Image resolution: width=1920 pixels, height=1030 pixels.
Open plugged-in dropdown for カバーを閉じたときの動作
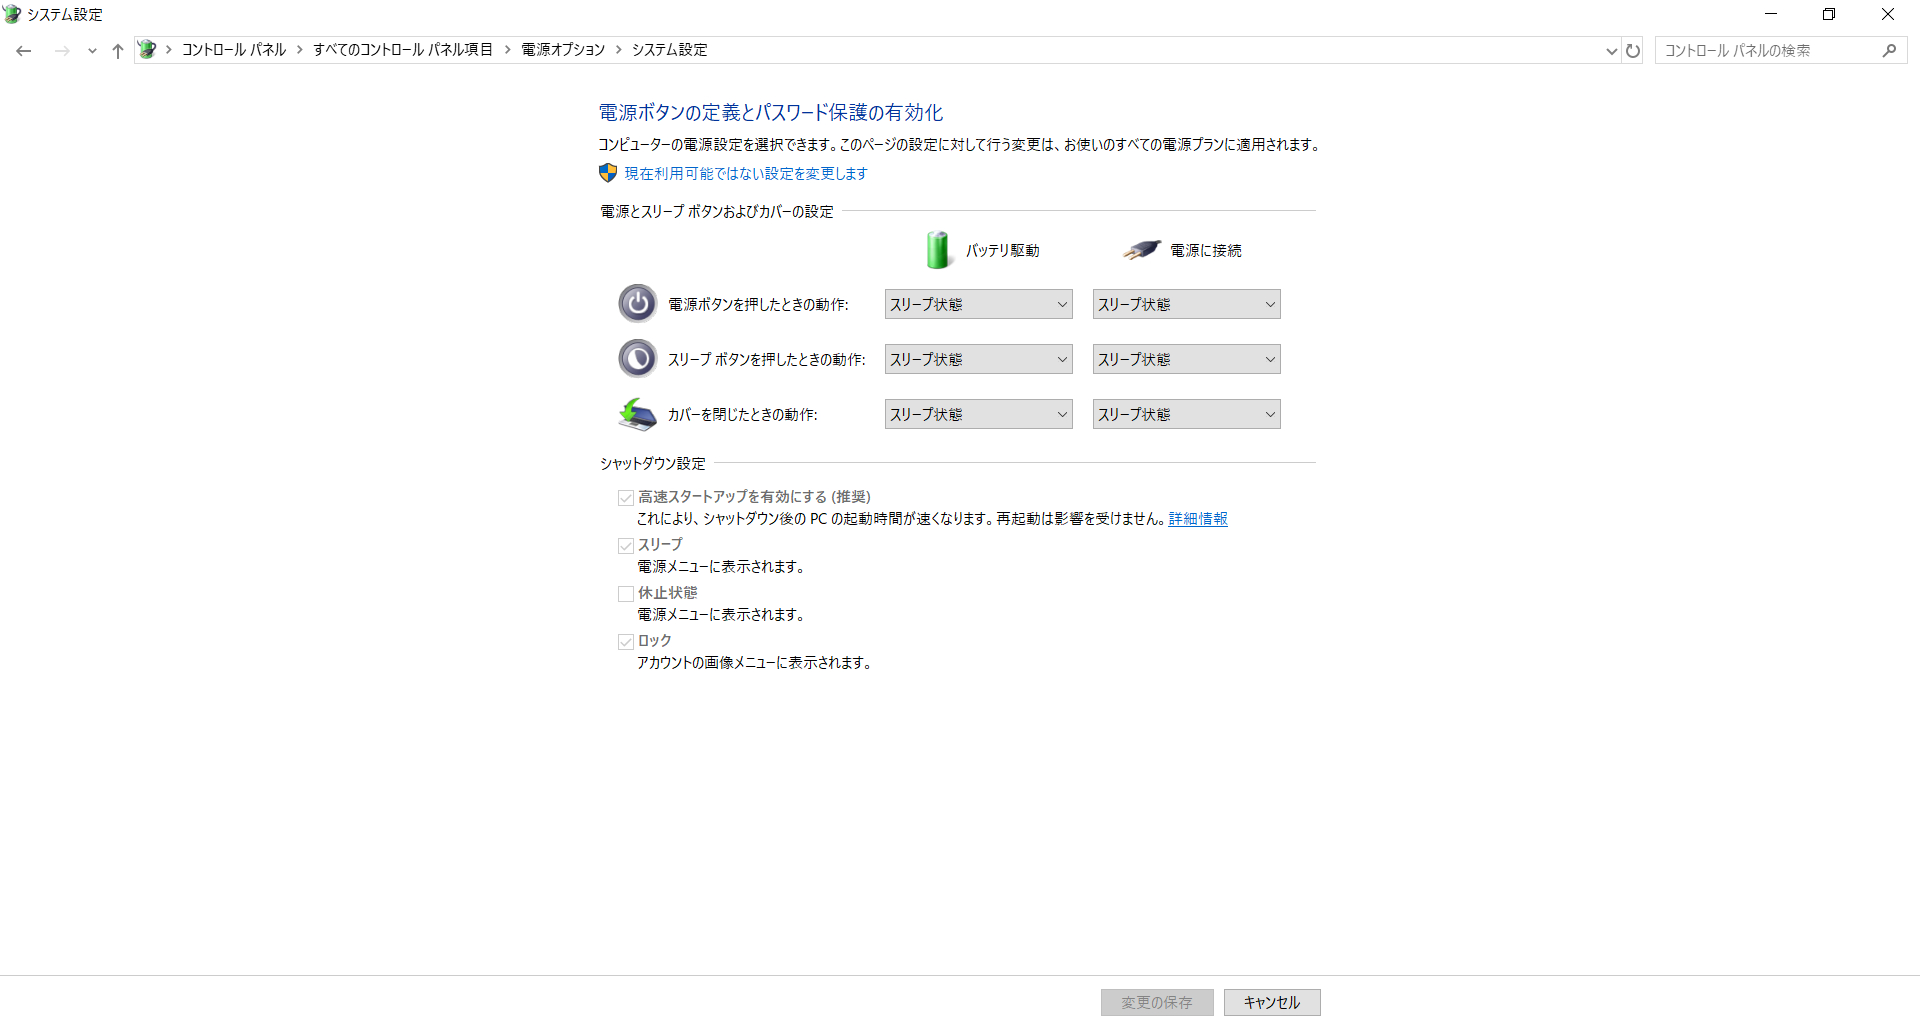1187,414
